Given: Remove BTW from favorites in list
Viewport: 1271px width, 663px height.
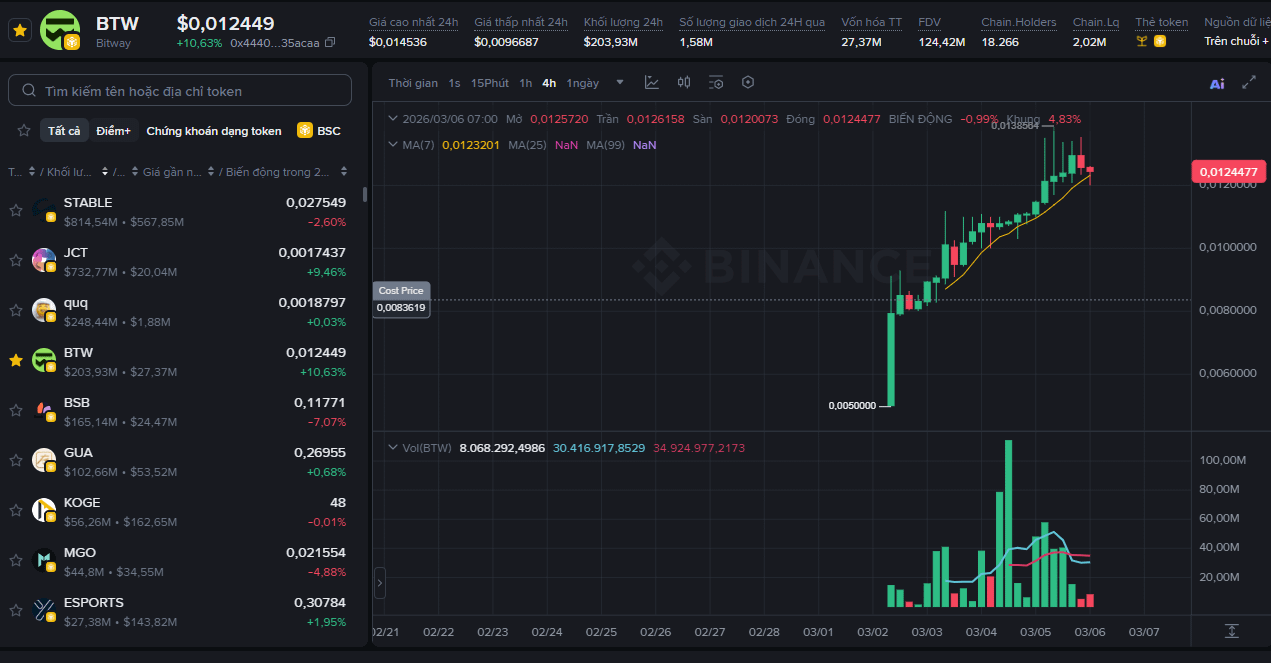Looking at the screenshot, I should click(16, 360).
